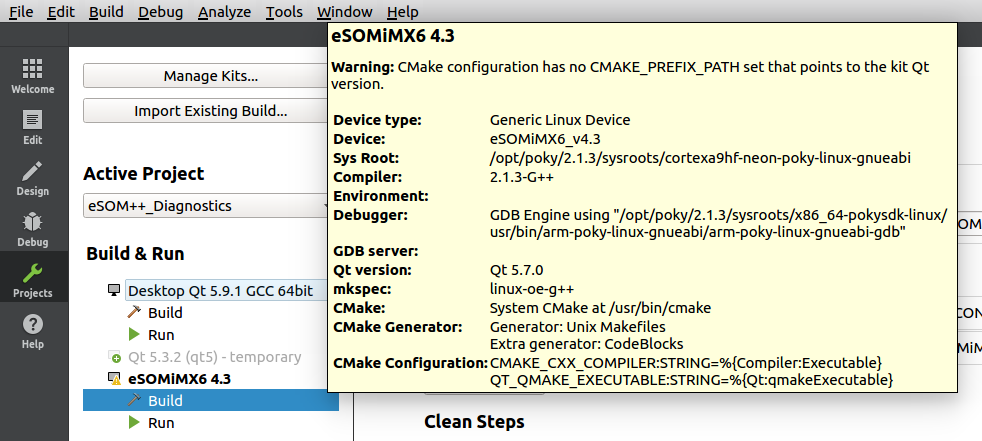Viewport: 982px width, 441px height.
Task: Select Run under eSOMiMX6 4.3 kit
Action: tap(161, 422)
